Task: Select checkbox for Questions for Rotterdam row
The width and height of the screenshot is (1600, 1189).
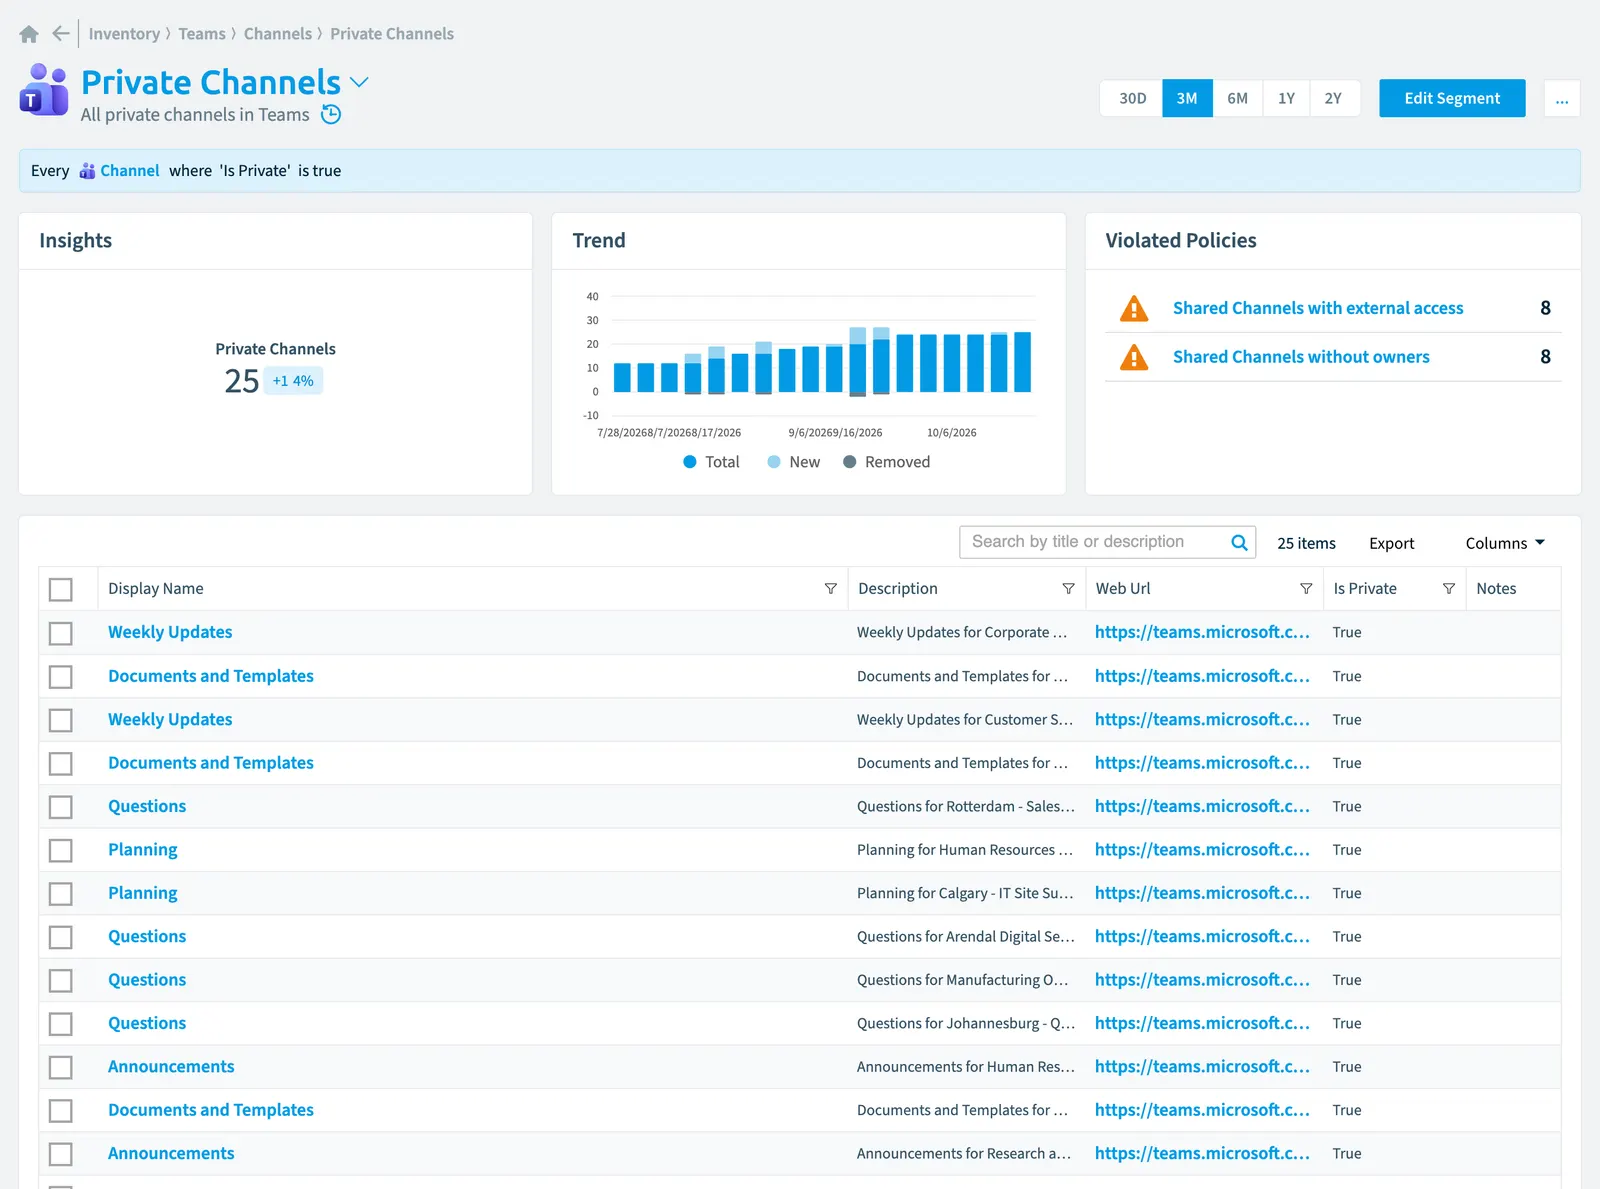Action: click(61, 807)
